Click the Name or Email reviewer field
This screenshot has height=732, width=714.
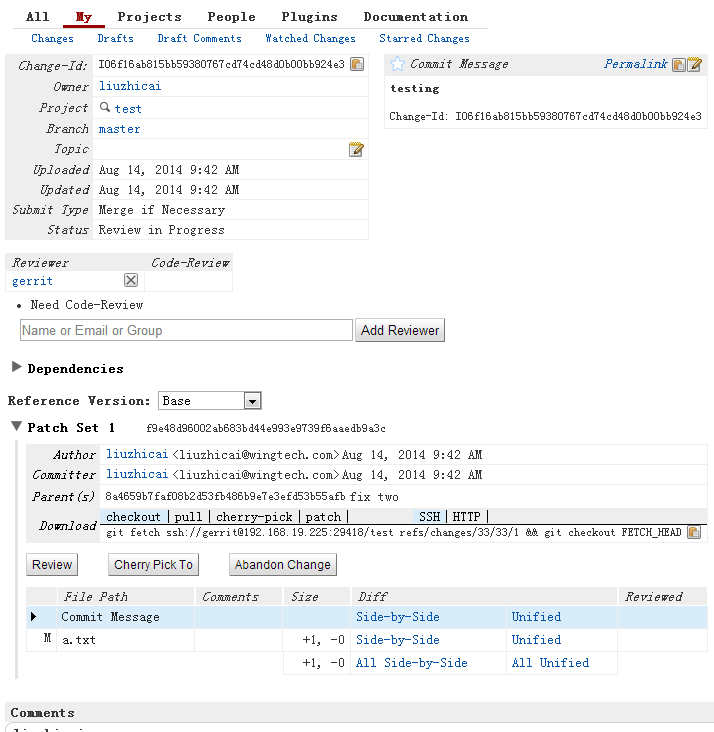(x=186, y=331)
